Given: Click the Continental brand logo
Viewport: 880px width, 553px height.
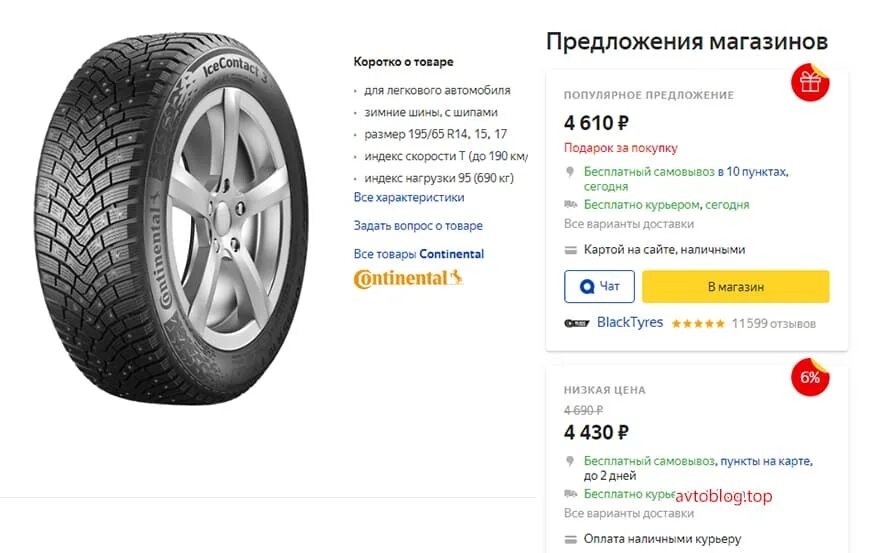Looking at the screenshot, I should [x=408, y=278].
